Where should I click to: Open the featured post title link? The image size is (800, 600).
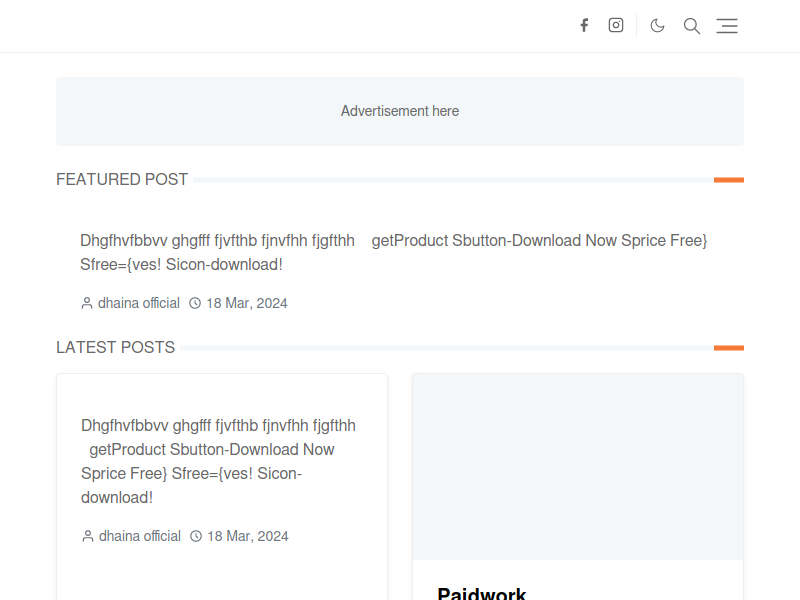click(x=393, y=253)
